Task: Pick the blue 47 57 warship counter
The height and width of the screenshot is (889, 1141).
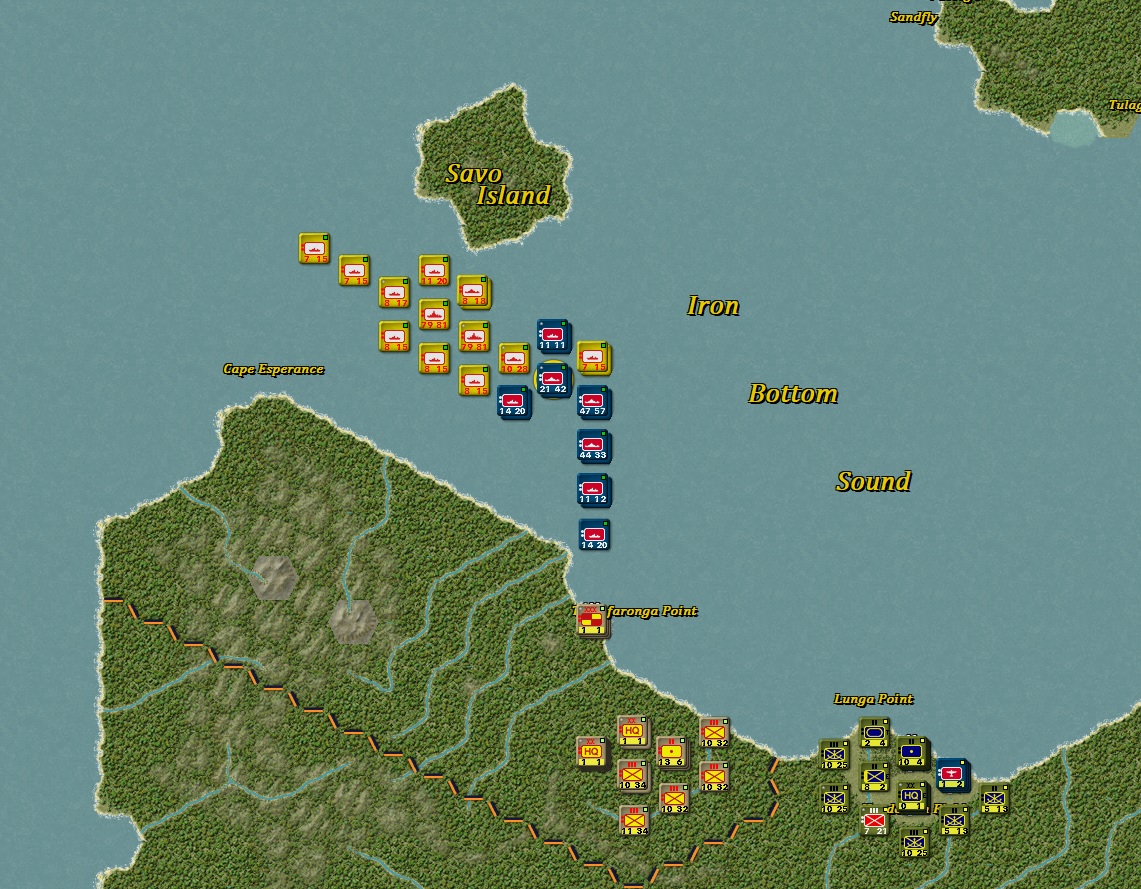Action: (593, 402)
